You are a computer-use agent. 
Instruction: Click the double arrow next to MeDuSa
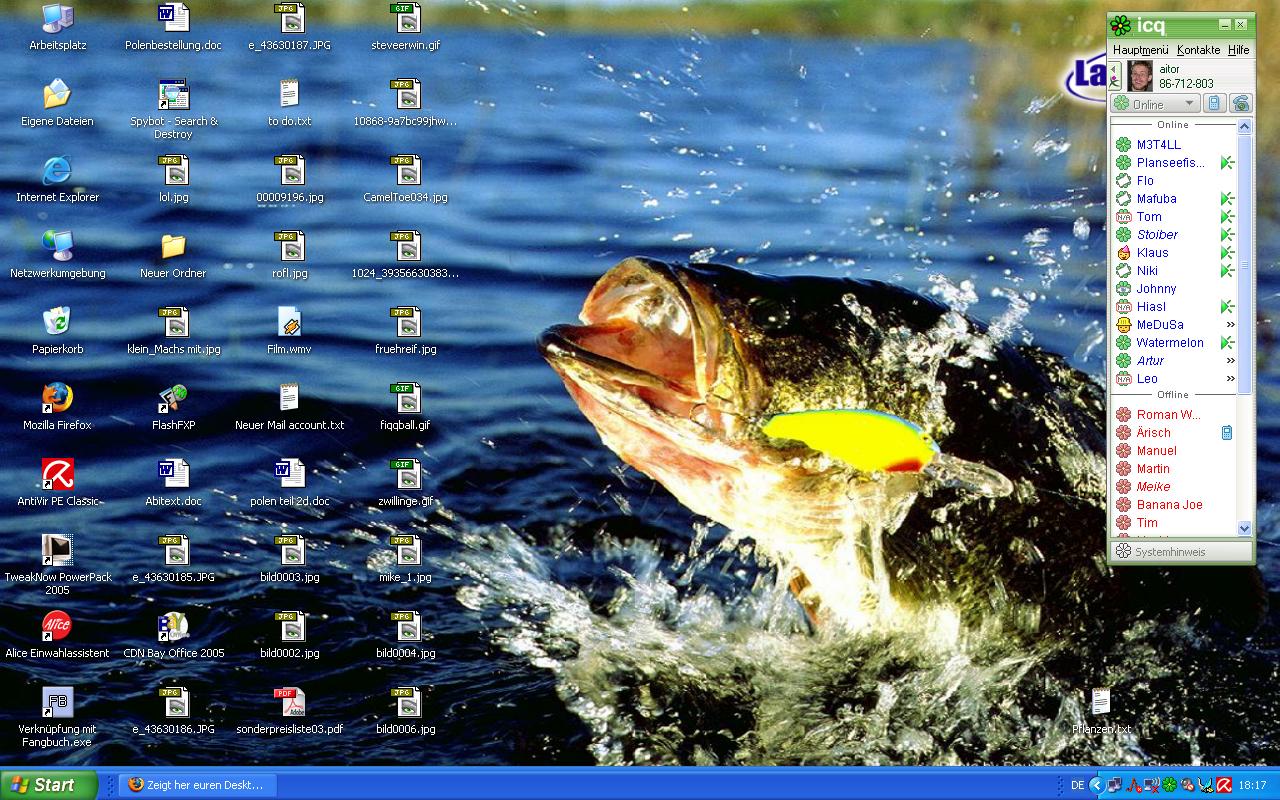coord(1230,325)
